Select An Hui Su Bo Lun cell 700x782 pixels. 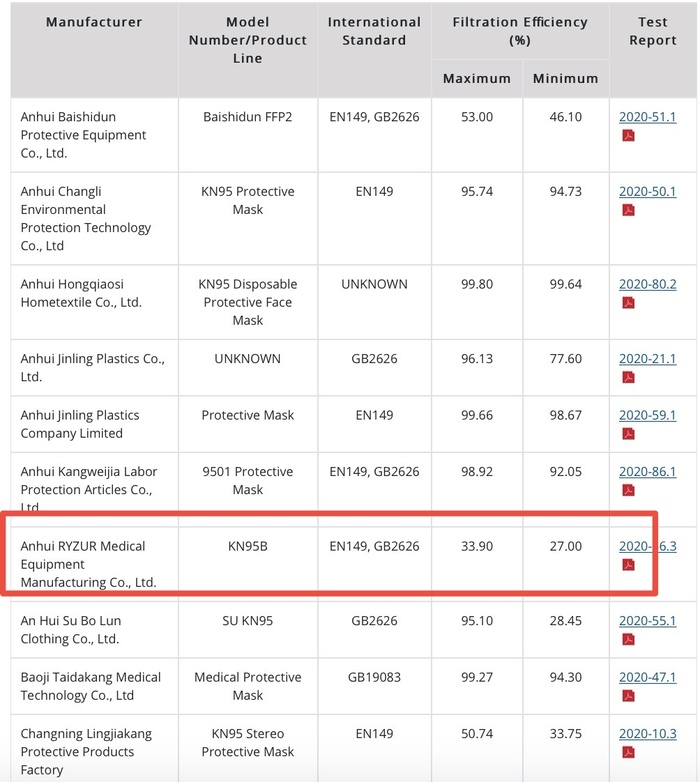pyautogui.click(x=94, y=629)
